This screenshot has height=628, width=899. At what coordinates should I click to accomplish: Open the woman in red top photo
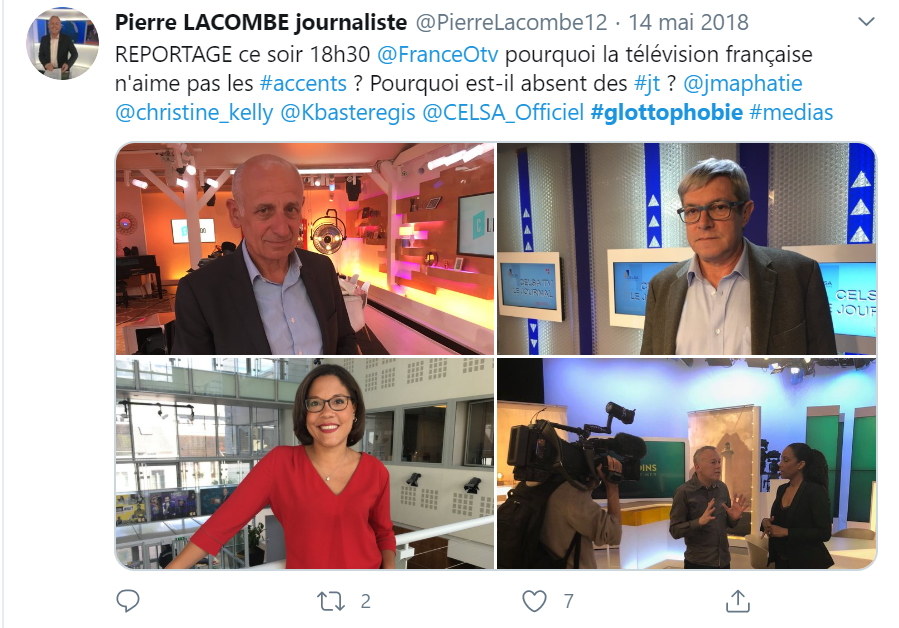tap(304, 463)
